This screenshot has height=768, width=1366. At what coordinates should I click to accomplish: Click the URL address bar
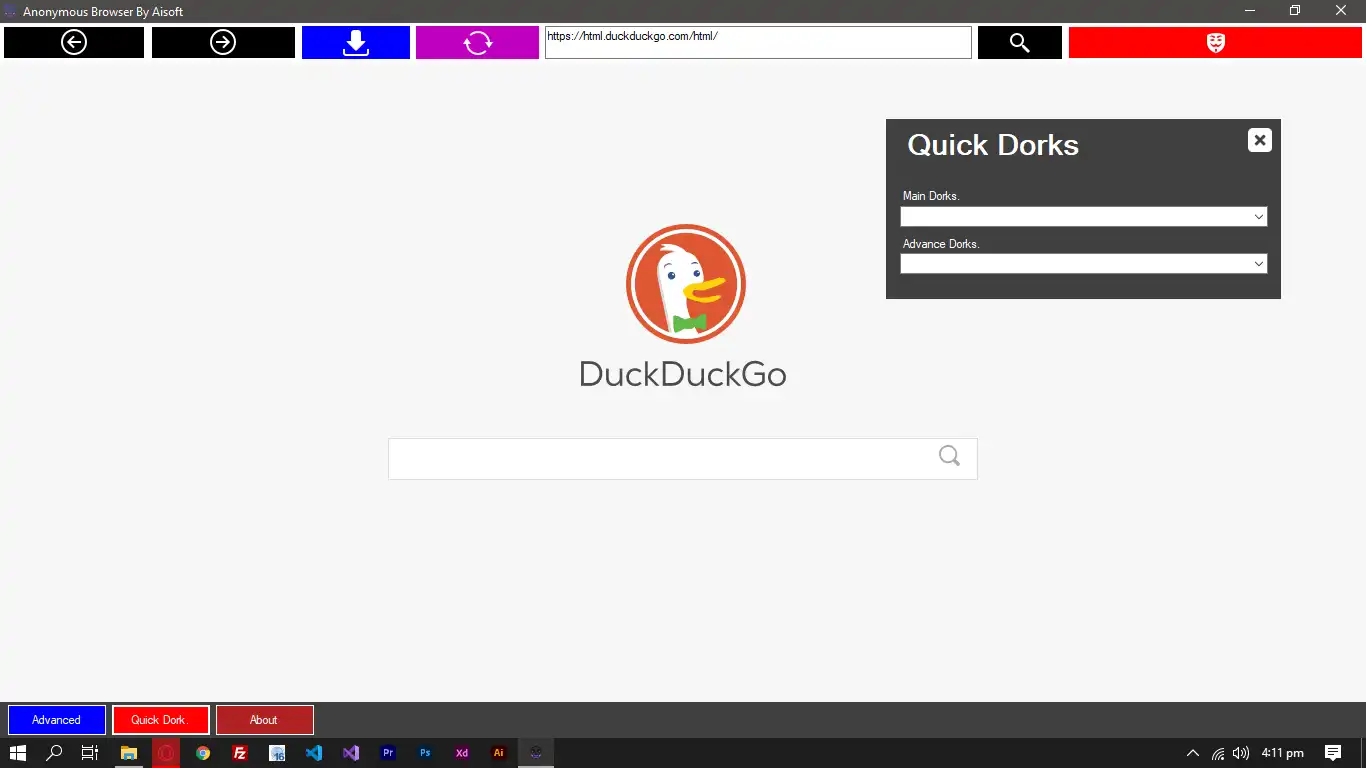[x=758, y=42]
